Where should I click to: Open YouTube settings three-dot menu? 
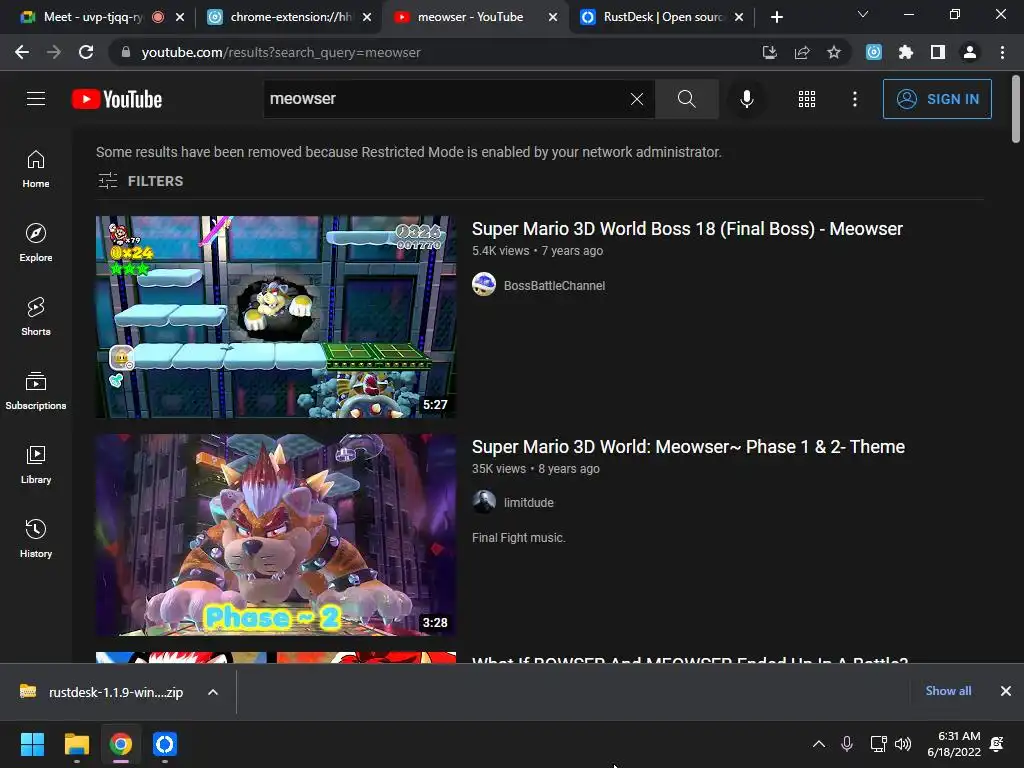[x=855, y=99]
